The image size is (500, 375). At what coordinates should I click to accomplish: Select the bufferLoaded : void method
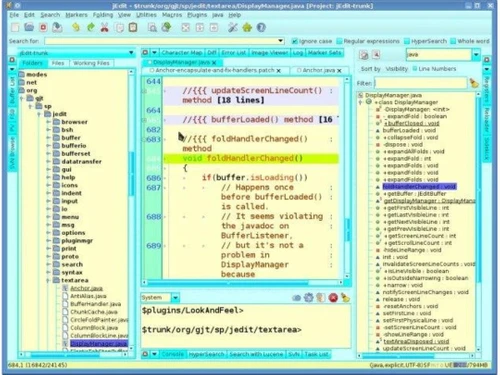[x=409, y=130]
